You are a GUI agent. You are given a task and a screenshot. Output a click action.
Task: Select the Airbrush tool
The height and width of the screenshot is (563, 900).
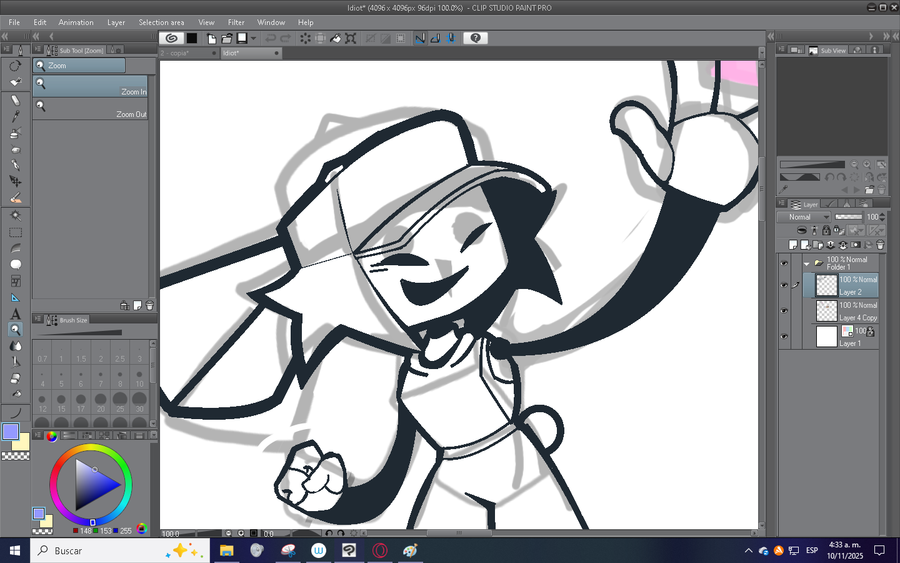[15, 133]
